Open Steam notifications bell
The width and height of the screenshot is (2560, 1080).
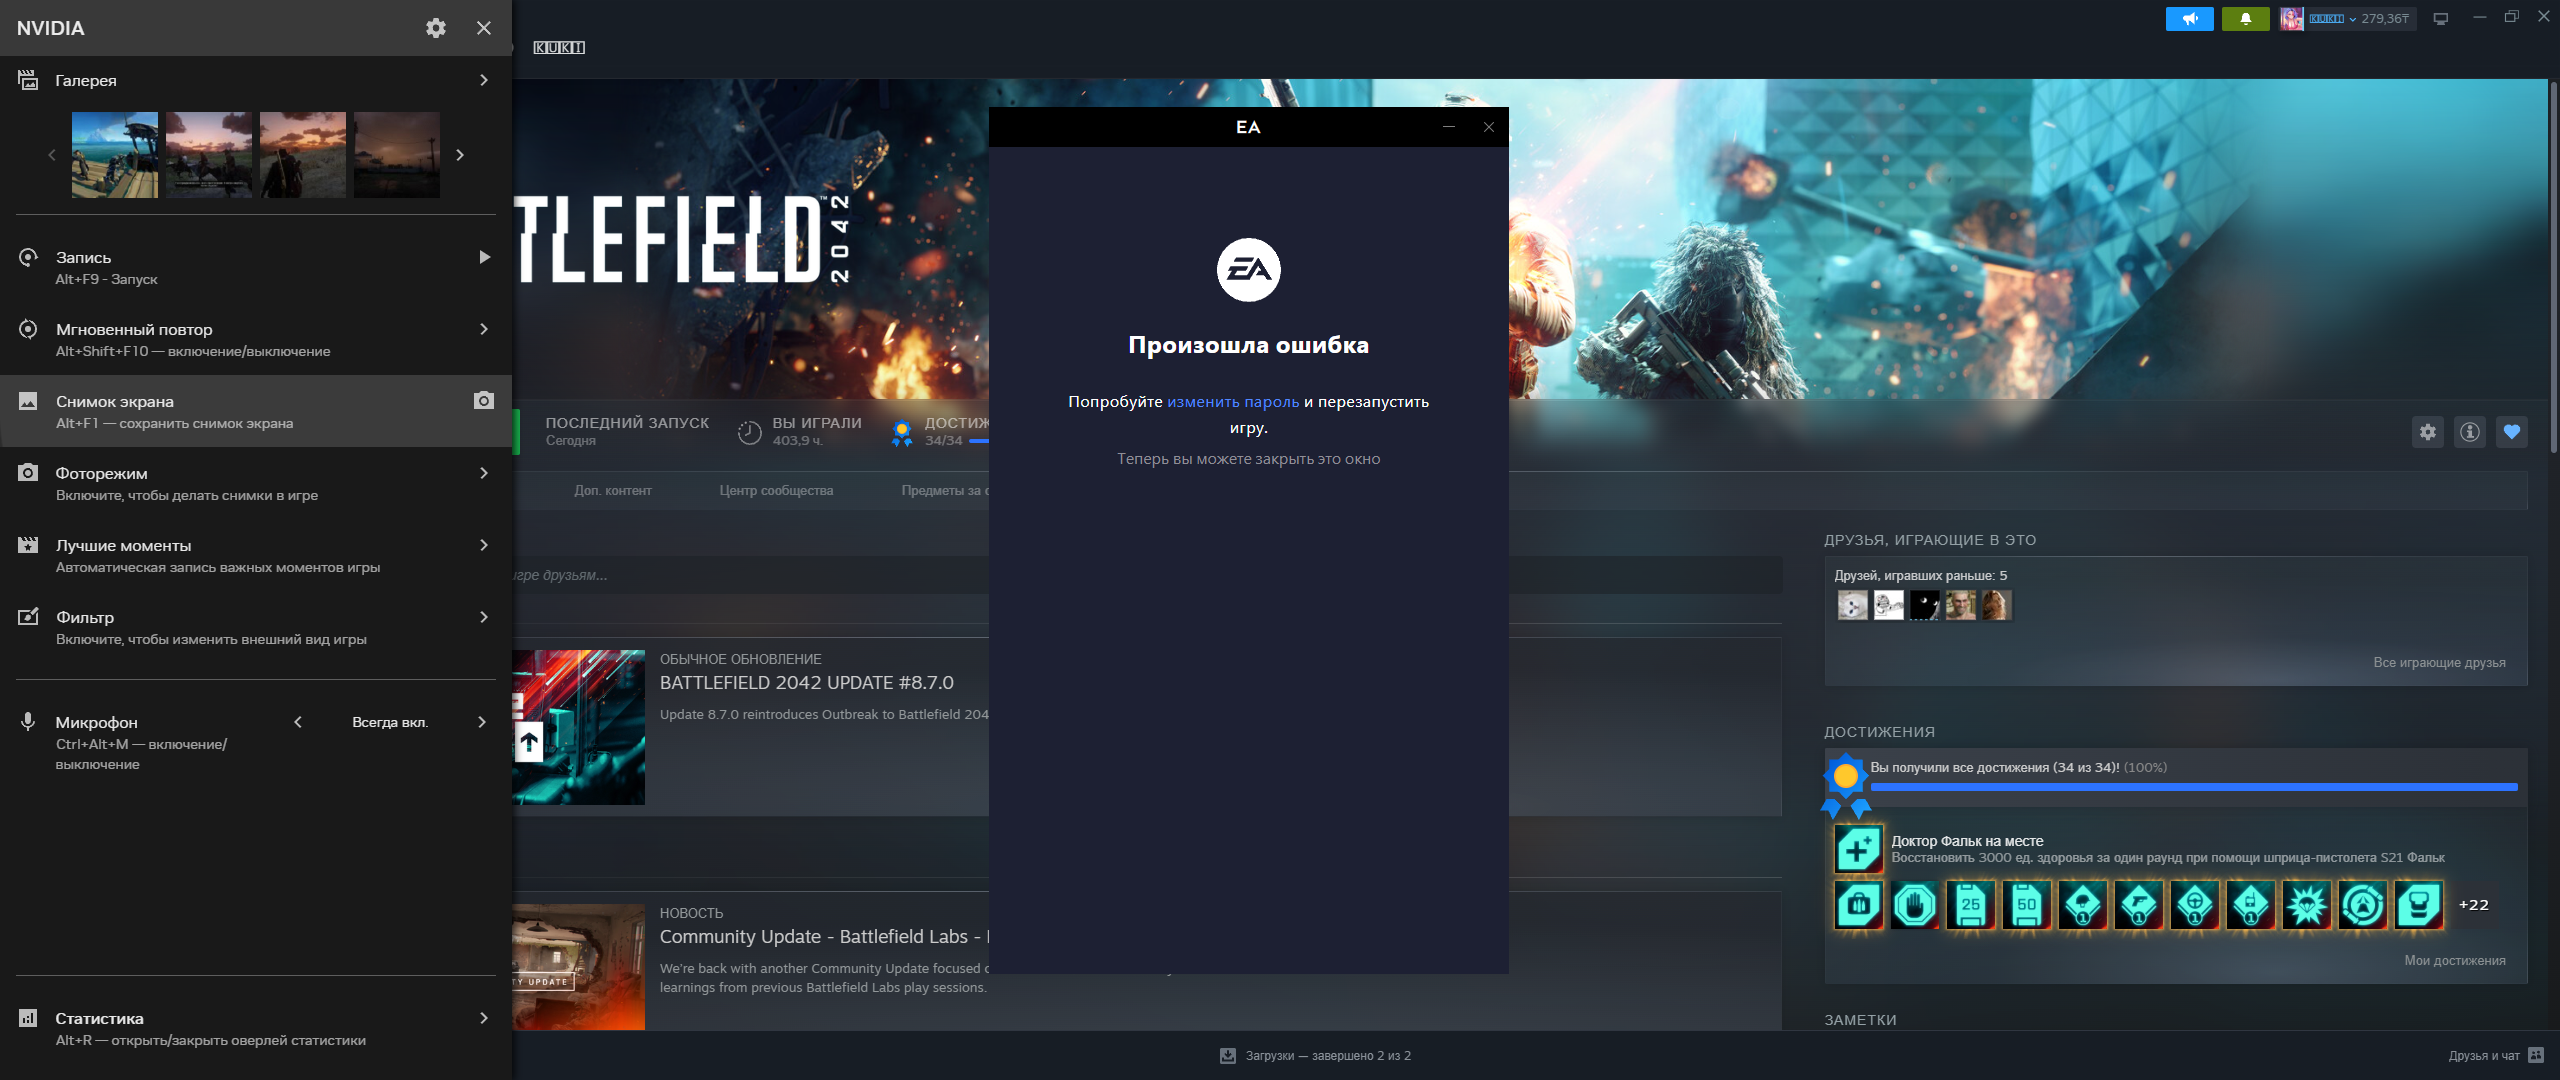coord(2246,19)
